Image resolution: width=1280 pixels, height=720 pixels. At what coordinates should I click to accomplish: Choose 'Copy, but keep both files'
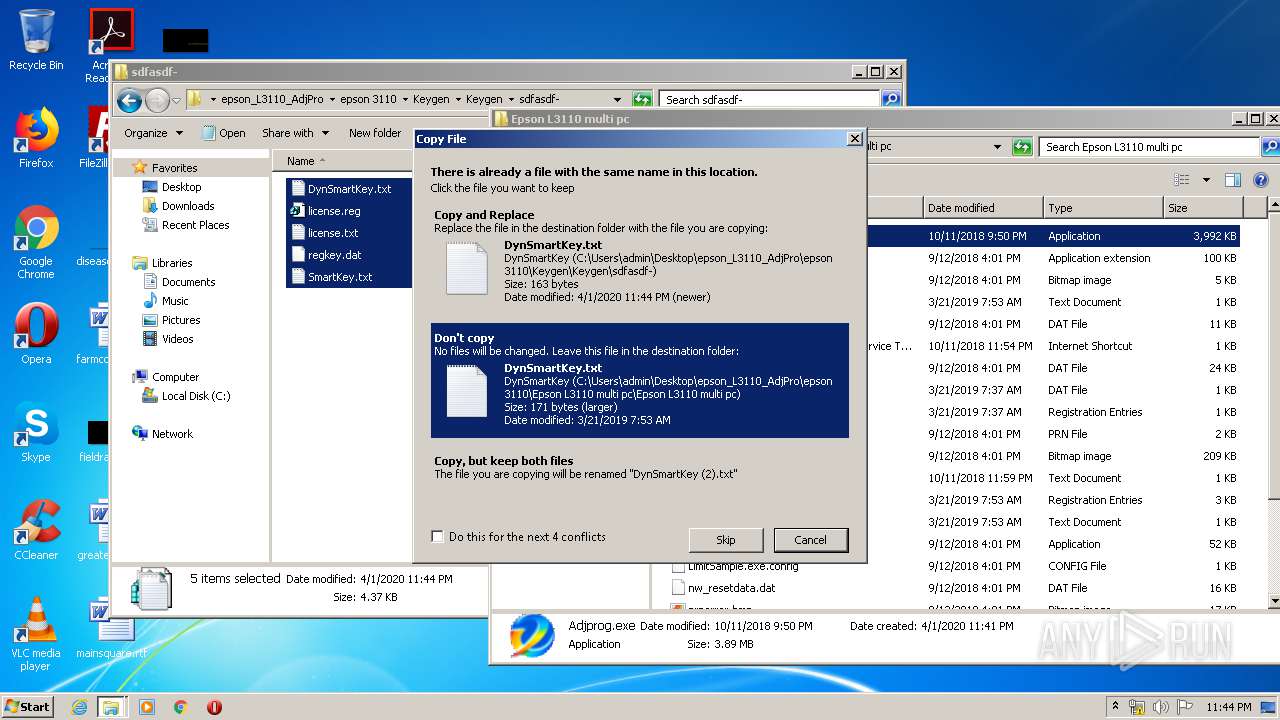click(x=640, y=467)
